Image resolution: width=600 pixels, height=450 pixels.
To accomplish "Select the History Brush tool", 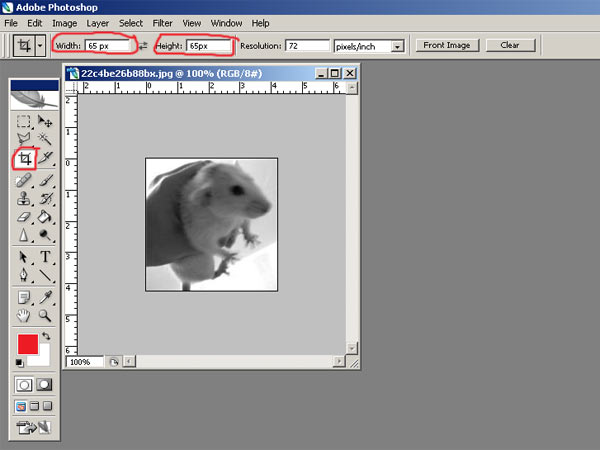I will coord(45,199).
